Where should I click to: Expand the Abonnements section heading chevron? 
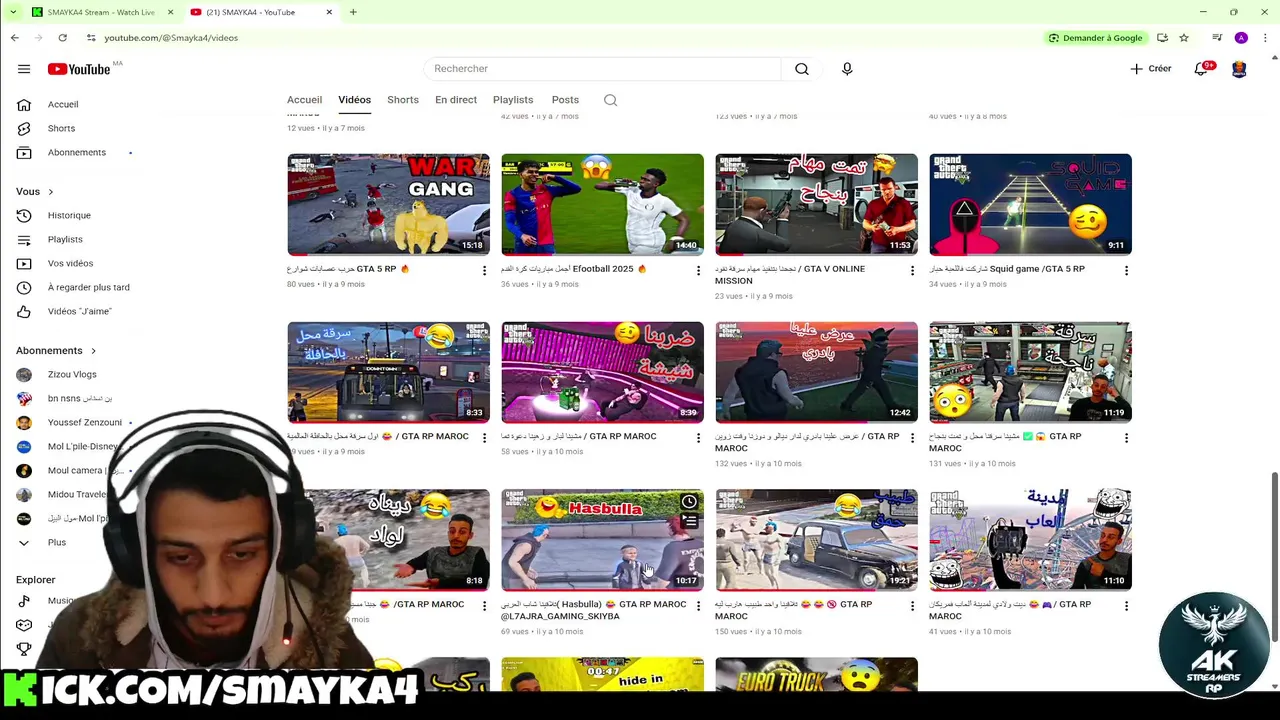(x=93, y=351)
